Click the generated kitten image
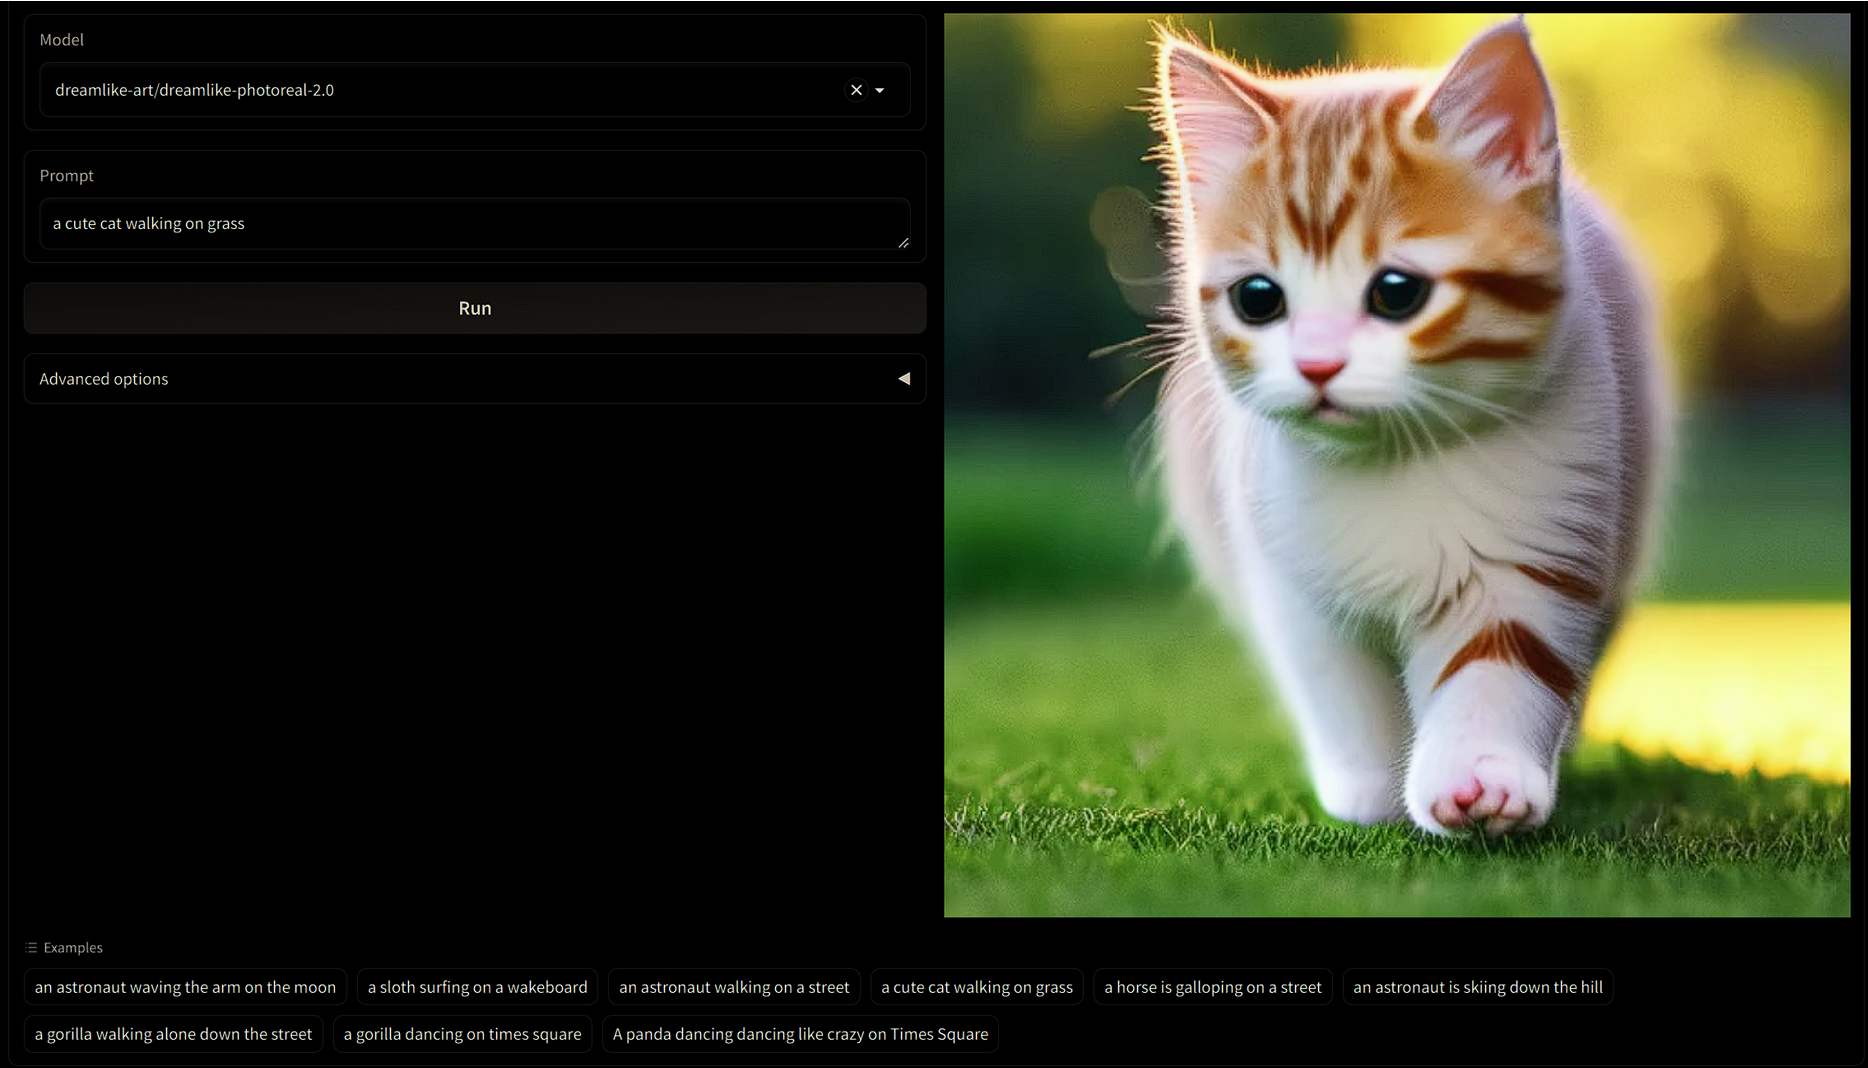The width and height of the screenshot is (1868, 1068). pyautogui.click(x=1396, y=465)
